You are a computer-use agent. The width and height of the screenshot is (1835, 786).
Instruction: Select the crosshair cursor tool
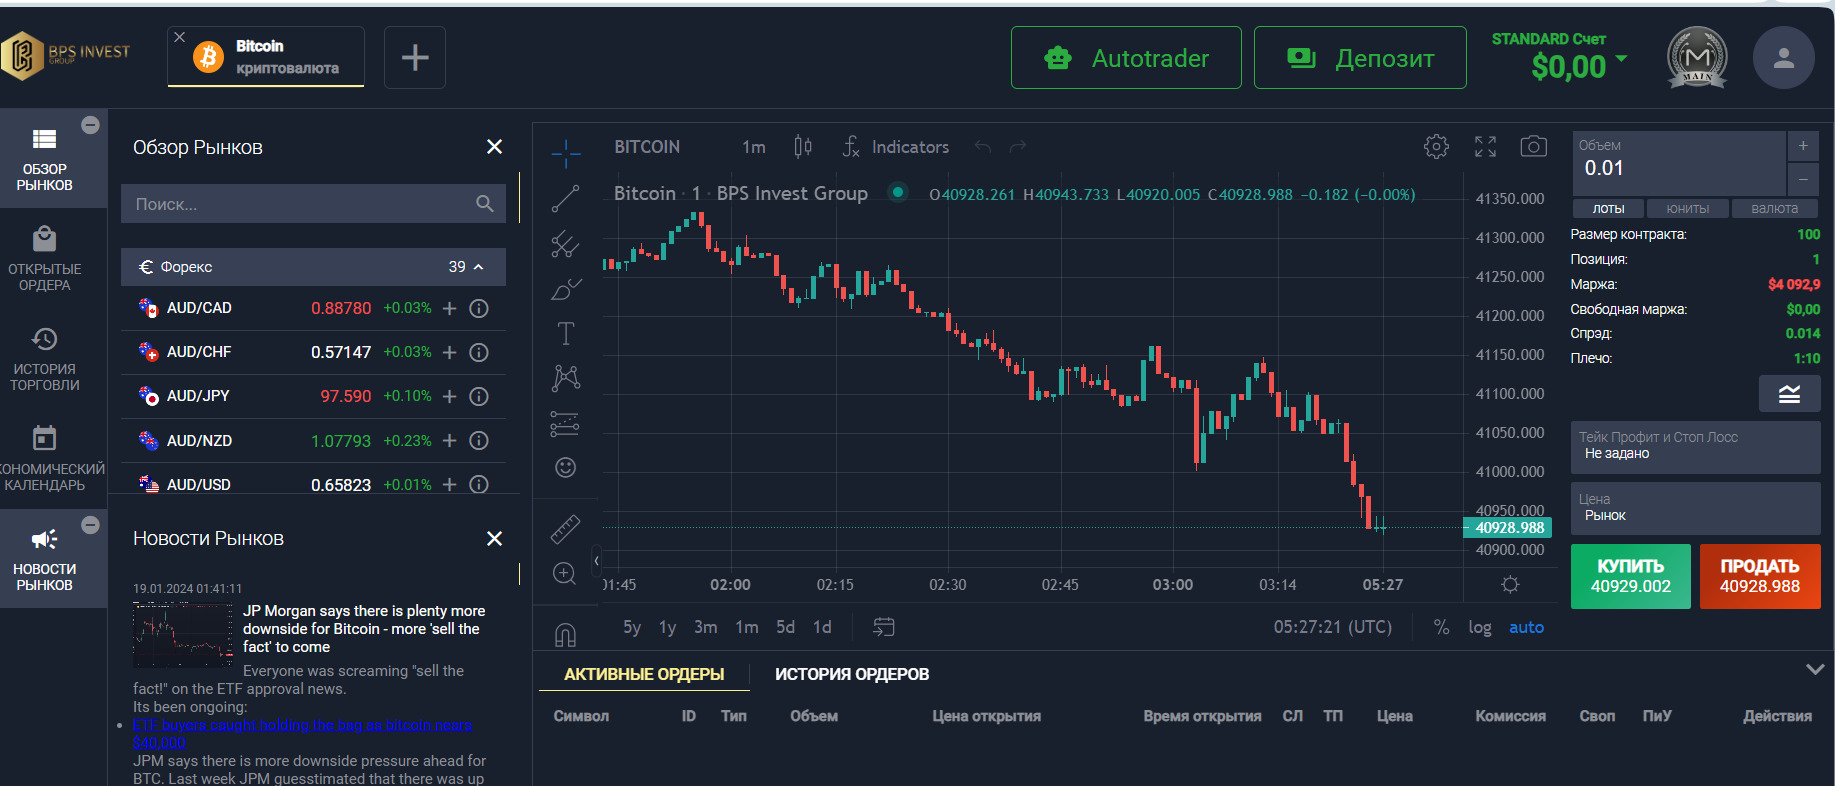tap(566, 153)
